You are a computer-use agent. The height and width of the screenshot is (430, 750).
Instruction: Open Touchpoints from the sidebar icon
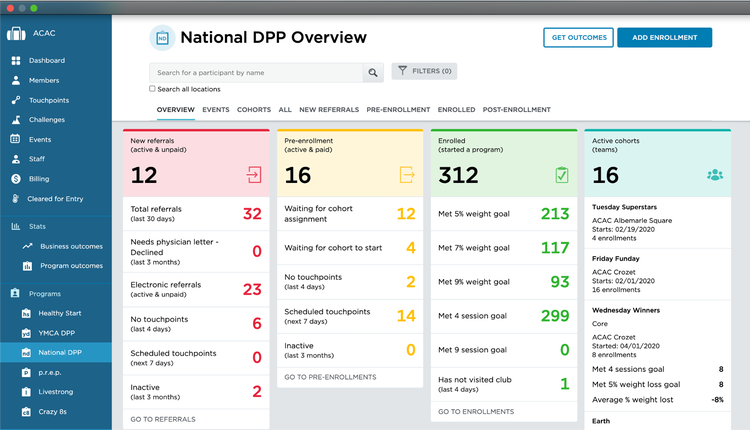click(16, 100)
